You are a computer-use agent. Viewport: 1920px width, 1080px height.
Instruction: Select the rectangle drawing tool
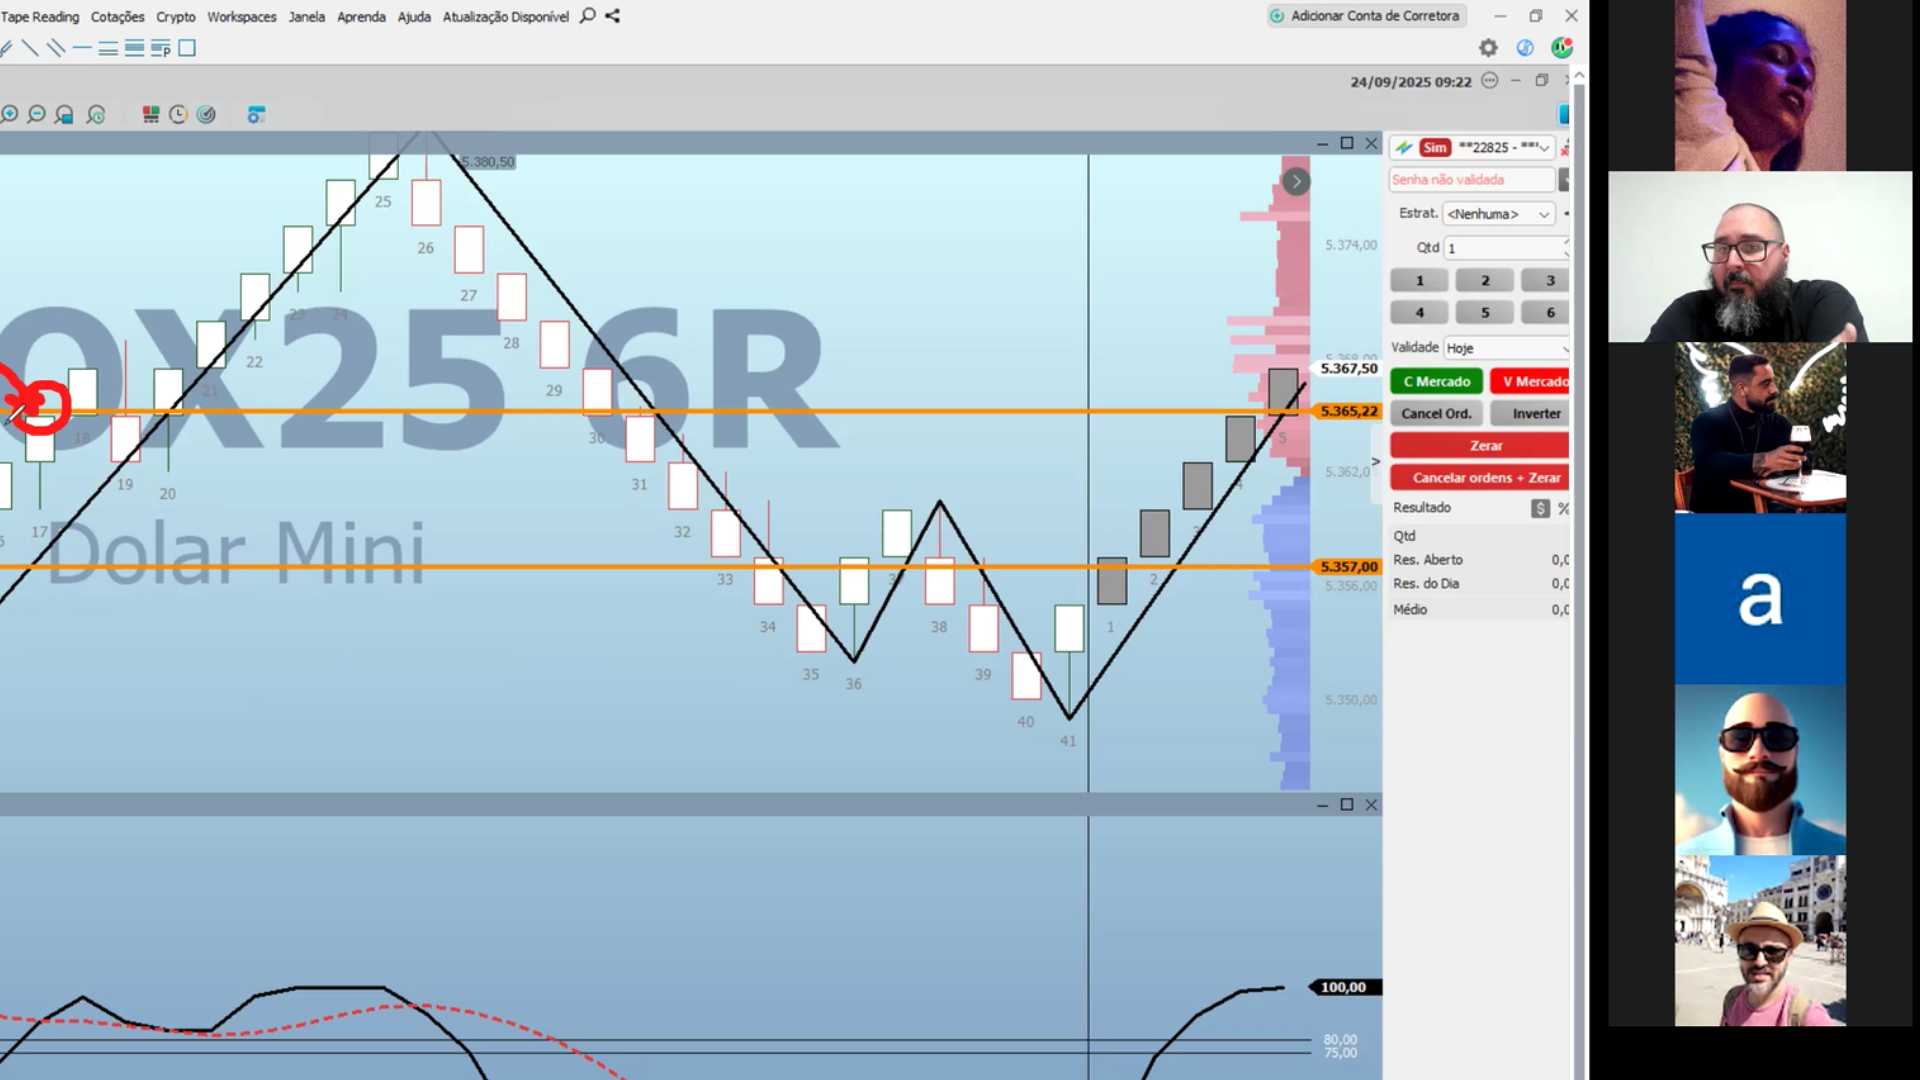[187, 48]
